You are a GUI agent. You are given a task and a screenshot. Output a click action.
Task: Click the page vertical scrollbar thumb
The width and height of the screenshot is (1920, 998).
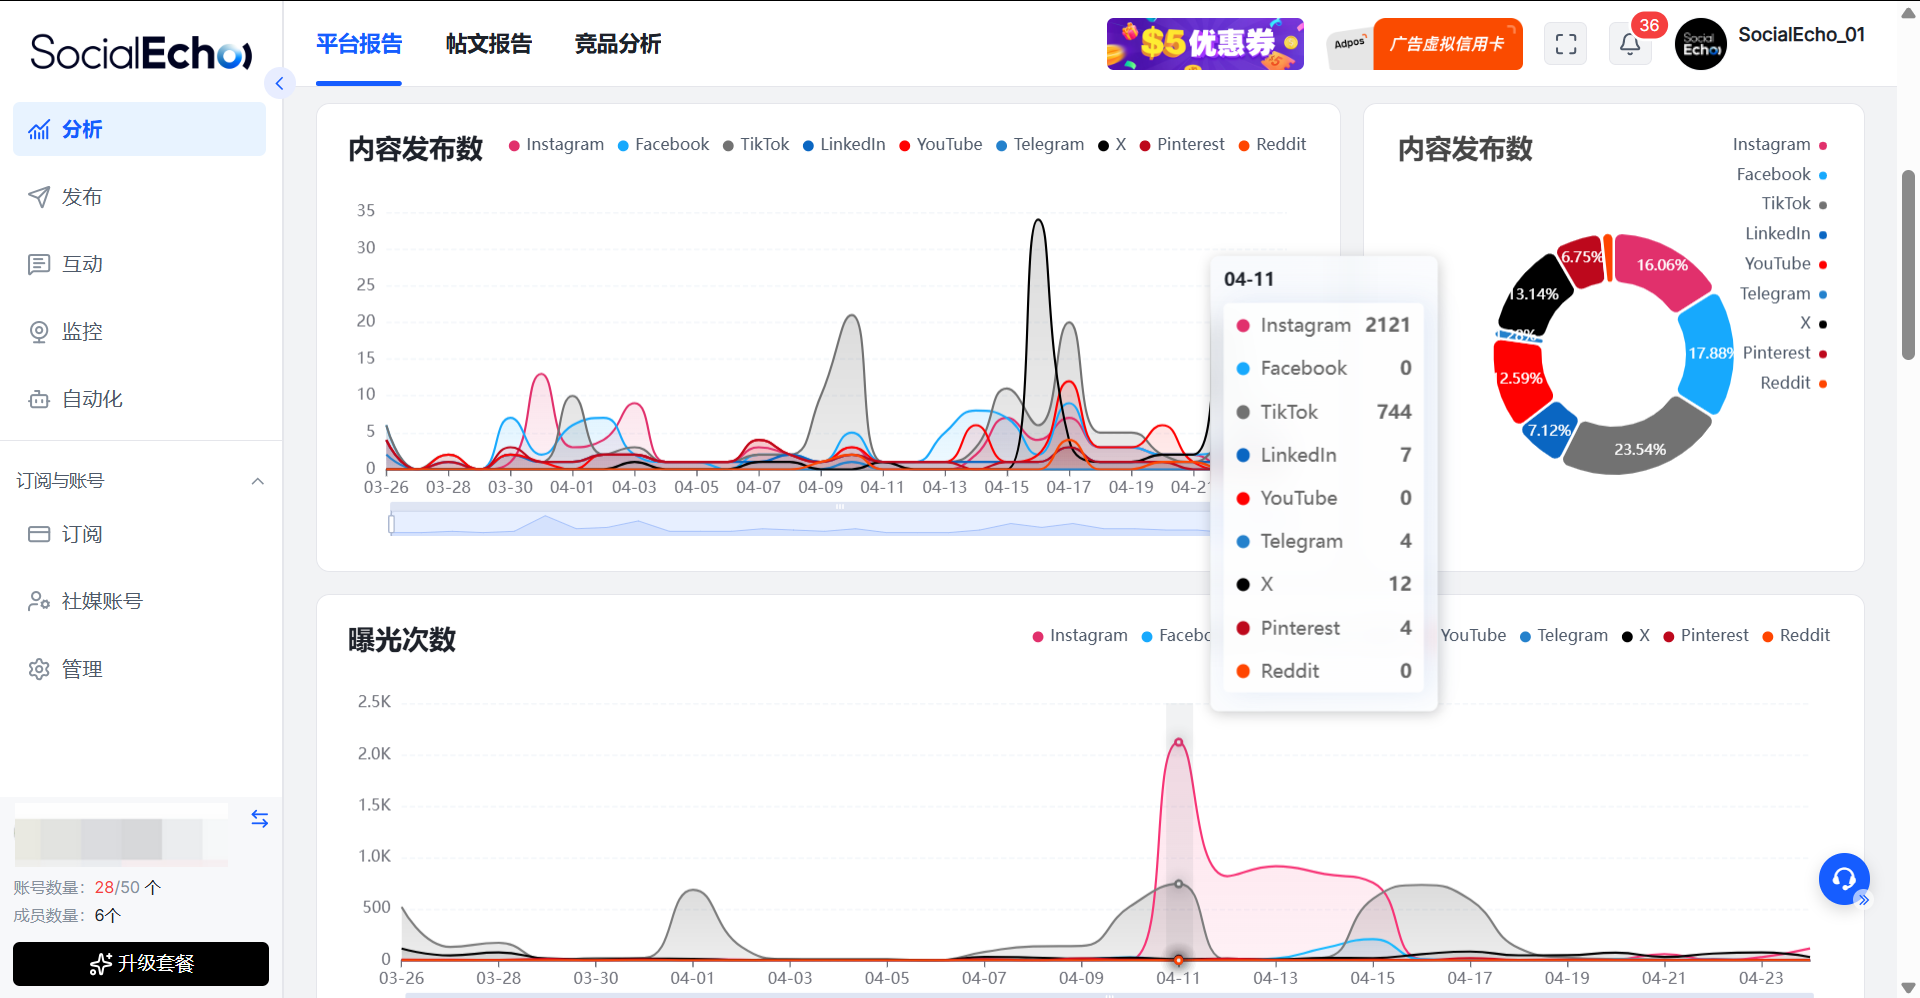point(1908,265)
